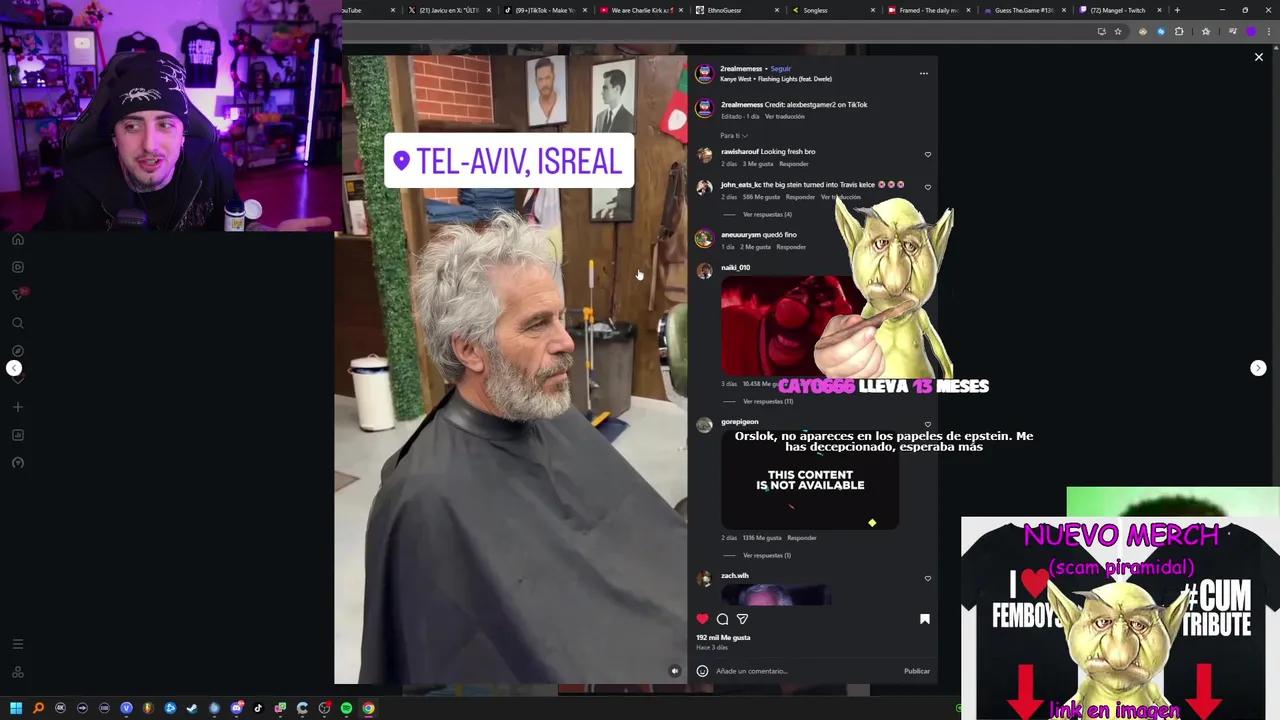Reply to aneuuurysm's comment via Responder
Image resolution: width=1280 pixels, height=720 pixels.
791,247
